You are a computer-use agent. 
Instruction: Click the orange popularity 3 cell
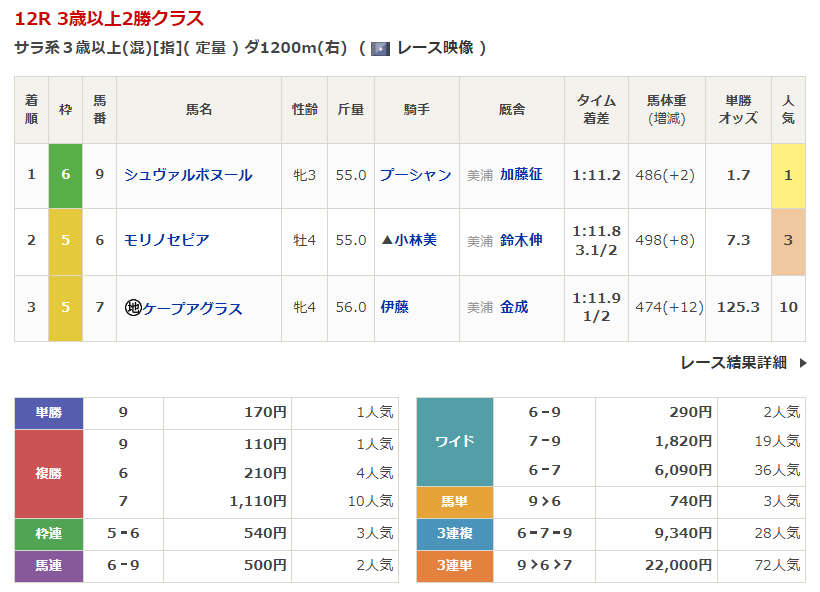[788, 240]
